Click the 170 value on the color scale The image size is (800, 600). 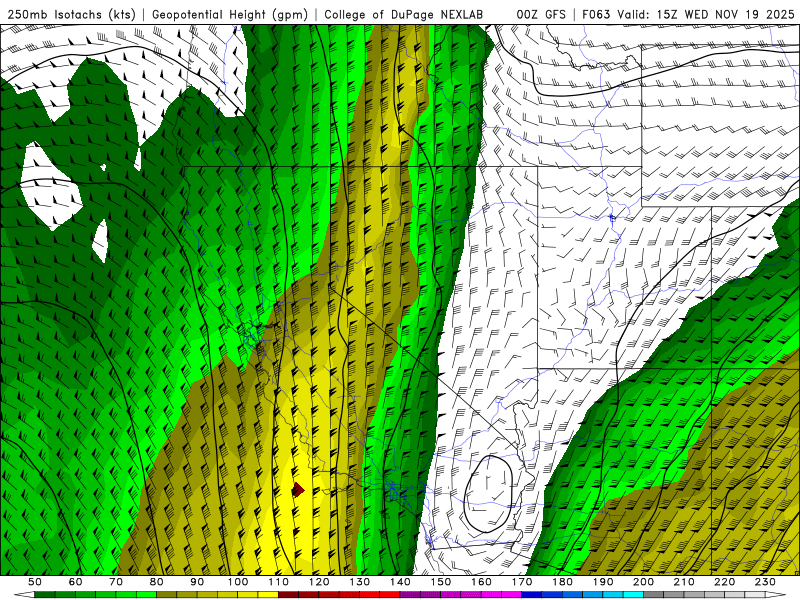point(521,582)
